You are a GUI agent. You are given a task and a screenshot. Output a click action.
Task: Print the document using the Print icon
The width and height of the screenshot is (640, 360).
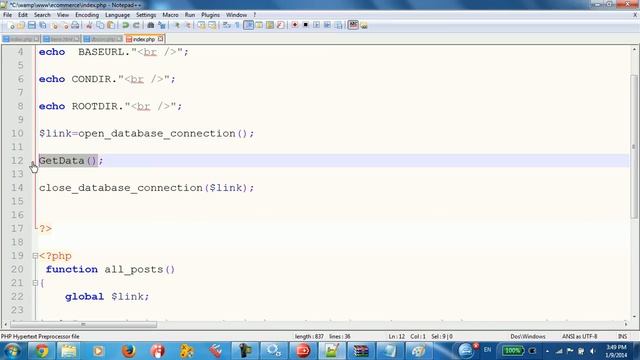(x=75, y=25)
